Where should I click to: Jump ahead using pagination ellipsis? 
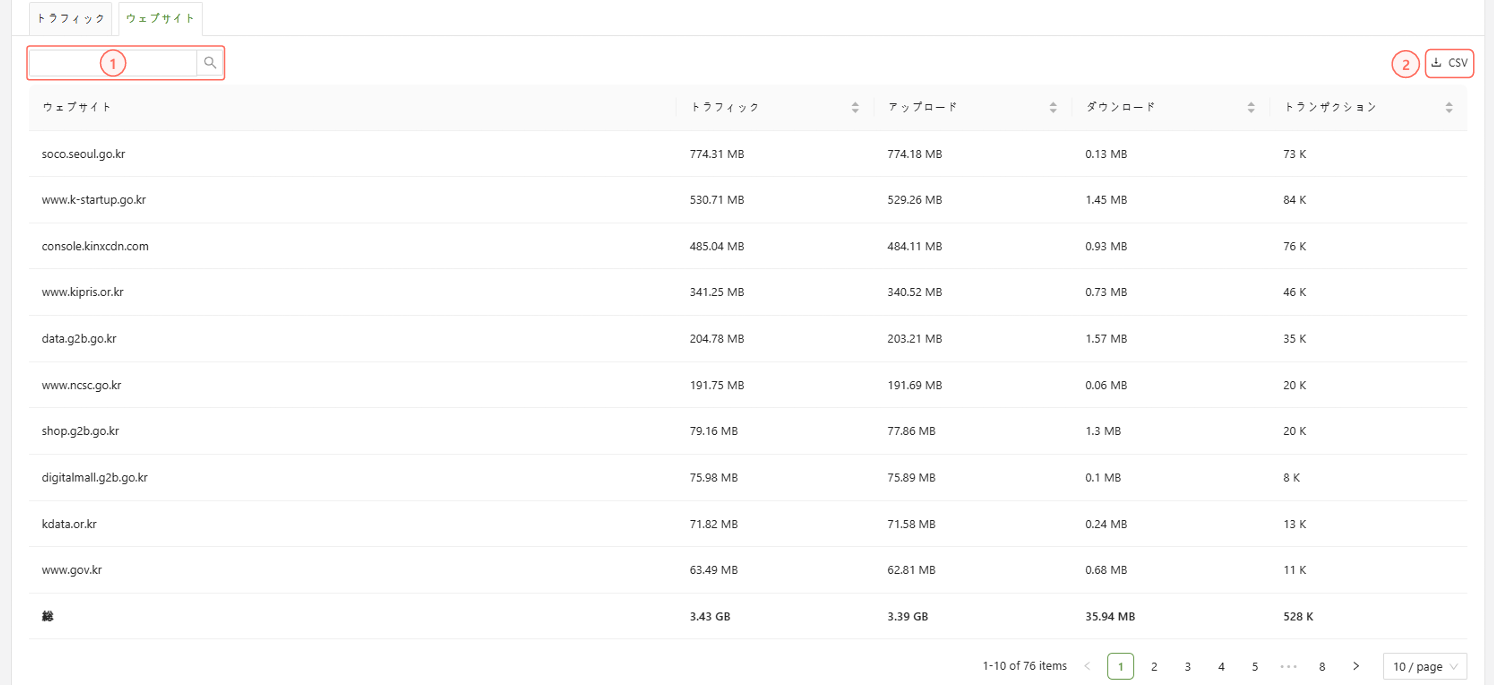tap(1288, 666)
